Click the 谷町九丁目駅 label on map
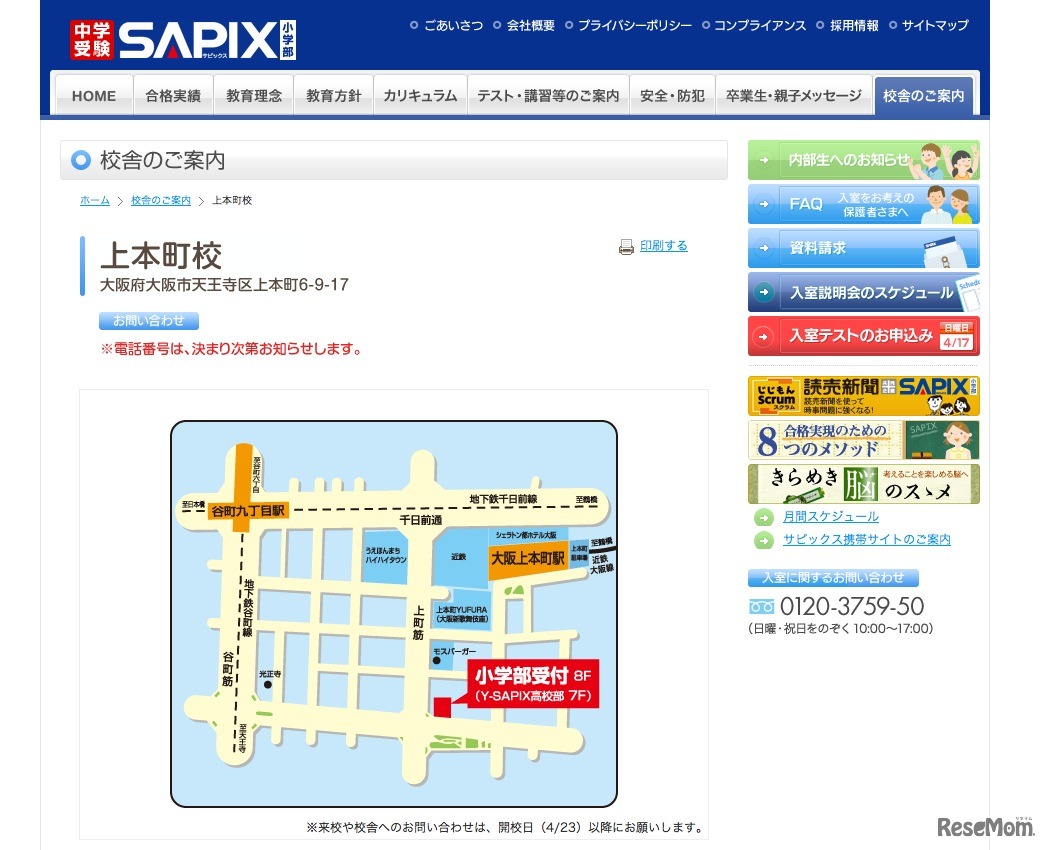This screenshot has width=1048, height=850. [248, 511]
